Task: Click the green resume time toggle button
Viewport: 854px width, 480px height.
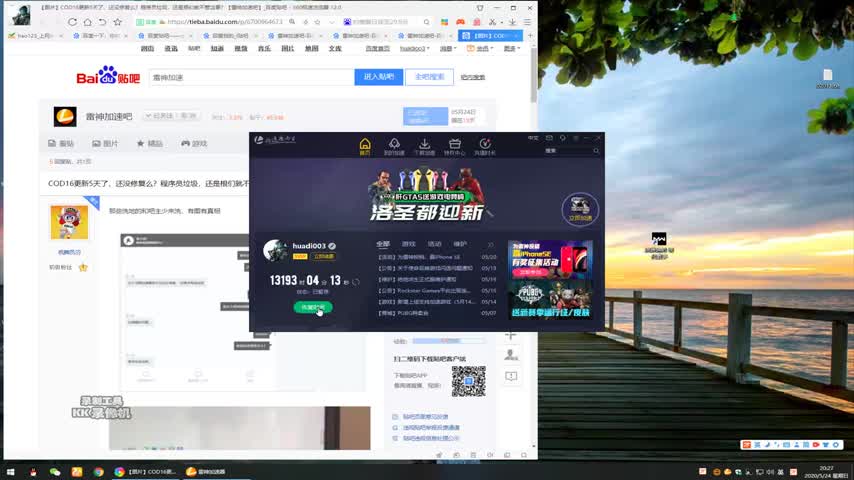Action: [x=313, y=307]
